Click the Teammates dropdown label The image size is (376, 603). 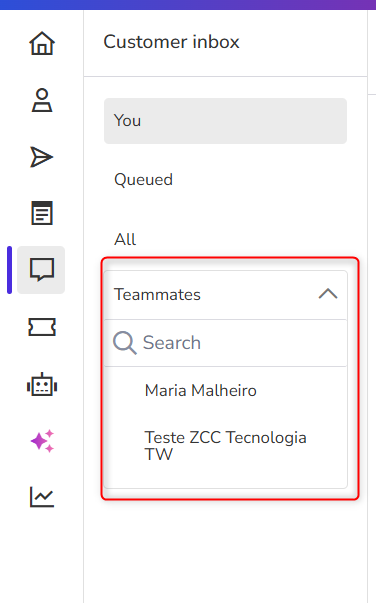click(157, 295)
